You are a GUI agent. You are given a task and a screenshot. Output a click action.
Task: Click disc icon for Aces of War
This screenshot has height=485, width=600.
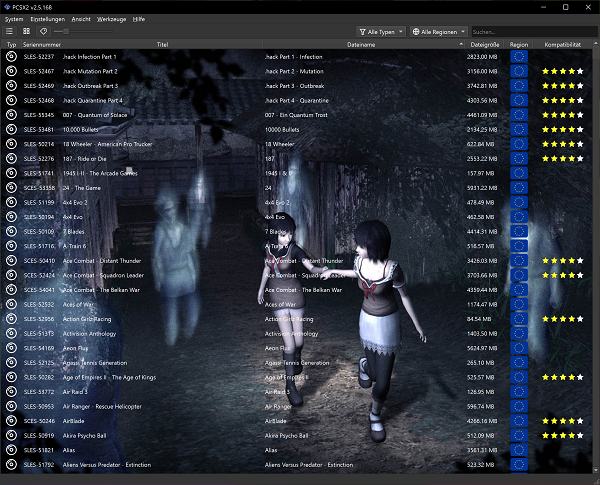(x=11, y=304)
